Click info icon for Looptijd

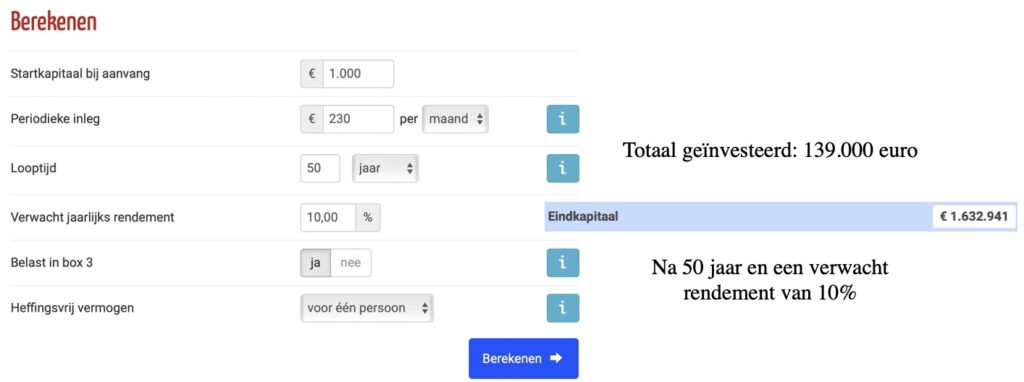(562, 168)
